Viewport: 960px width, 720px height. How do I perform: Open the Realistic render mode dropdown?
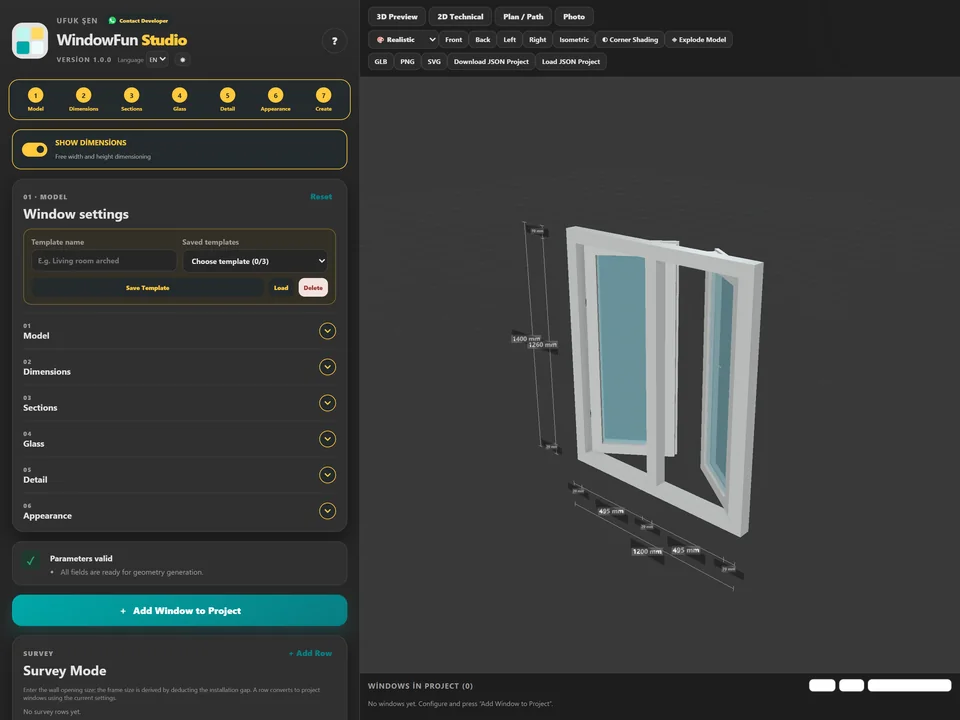coord(403,40)
